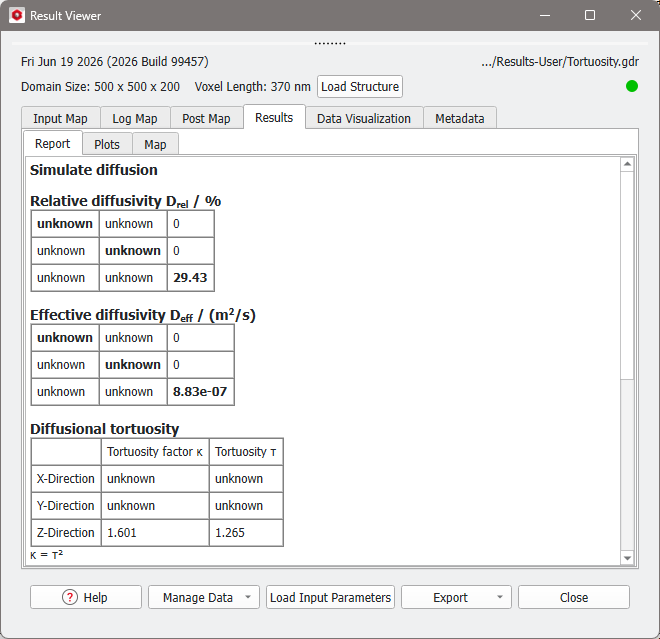Viewport: 660px width, 639px height.
Task: Select the Report sub-tab
Action: tap(53, 143)
